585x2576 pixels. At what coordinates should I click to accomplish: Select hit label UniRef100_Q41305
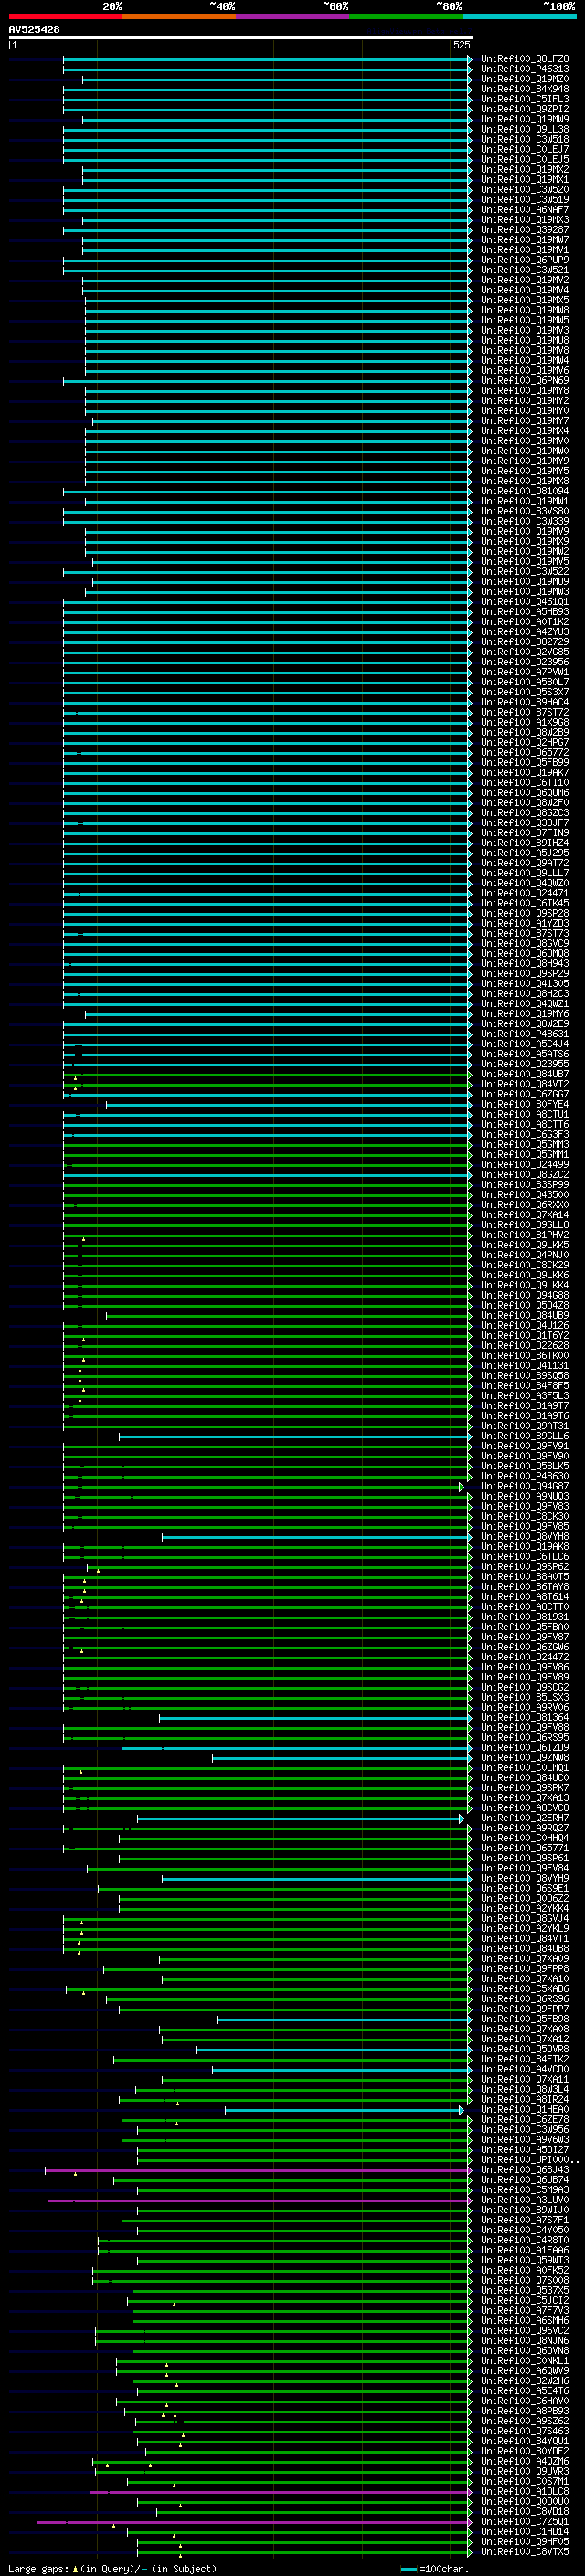tap(525, 984)
